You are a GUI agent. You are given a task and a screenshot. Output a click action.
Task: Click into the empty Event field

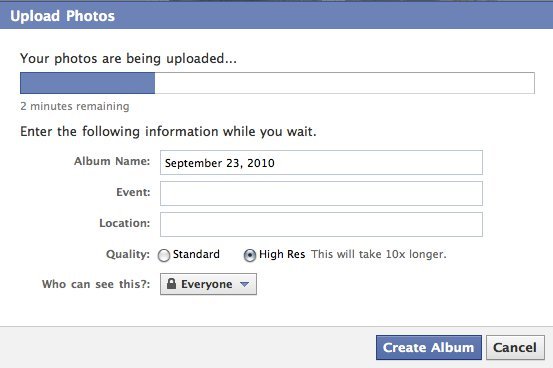(x=321, y=193)
